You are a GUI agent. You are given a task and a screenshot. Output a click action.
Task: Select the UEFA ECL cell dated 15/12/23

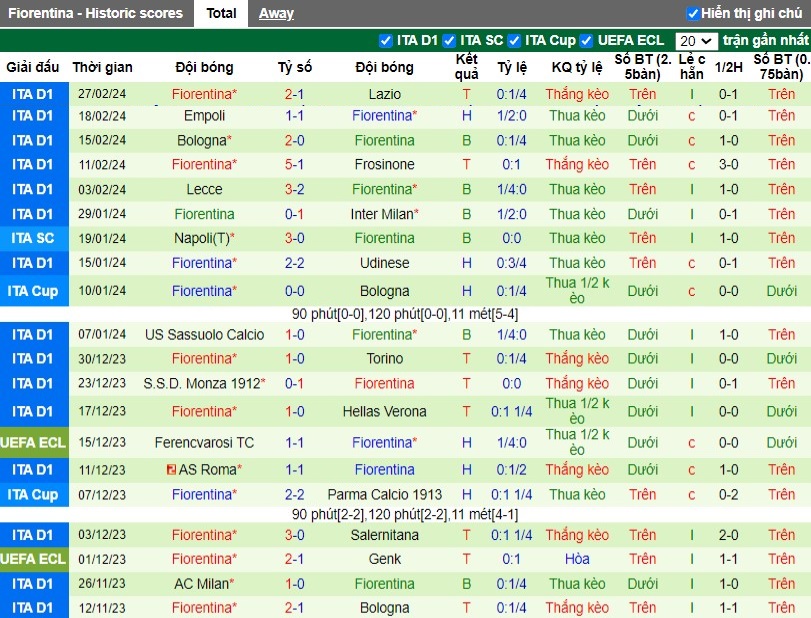click(34, 443)
